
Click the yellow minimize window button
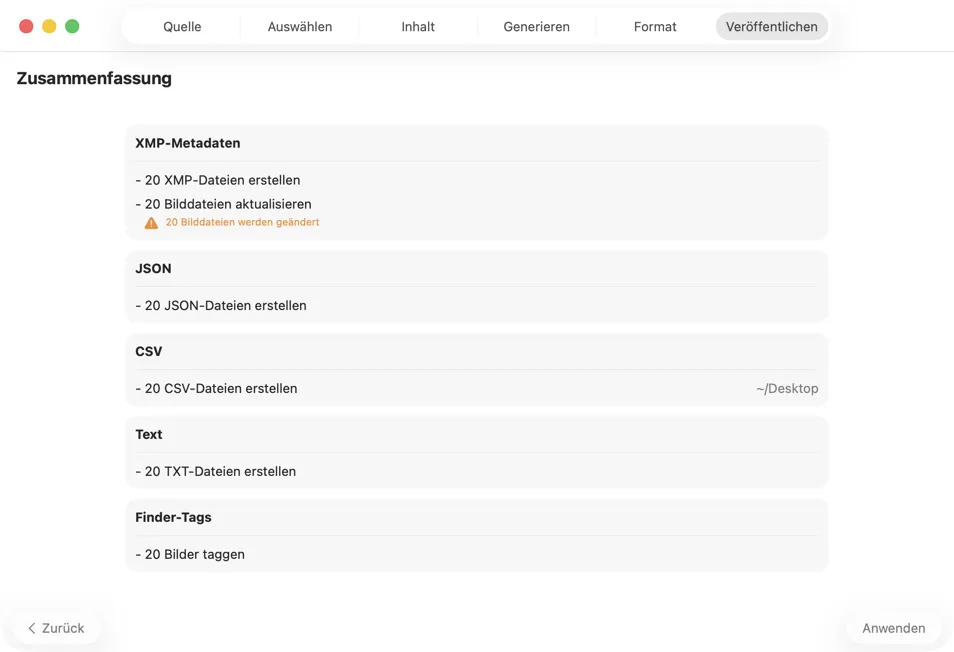(x=49, y=26)
